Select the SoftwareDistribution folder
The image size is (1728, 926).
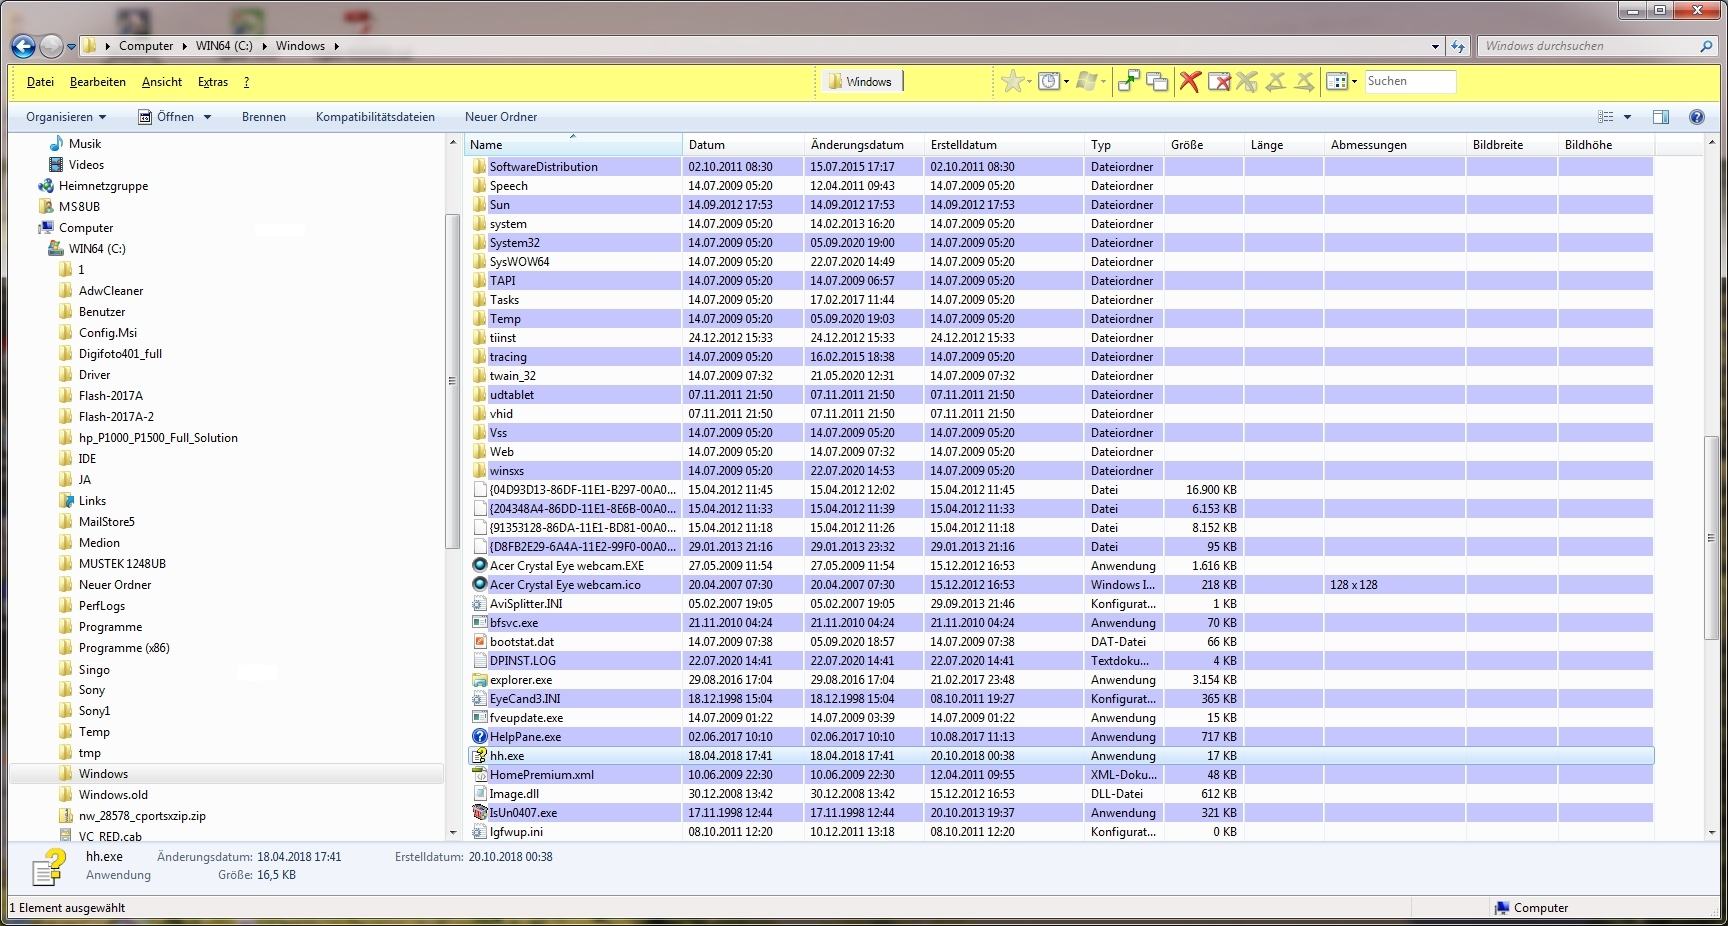[x=1060, y=167]
